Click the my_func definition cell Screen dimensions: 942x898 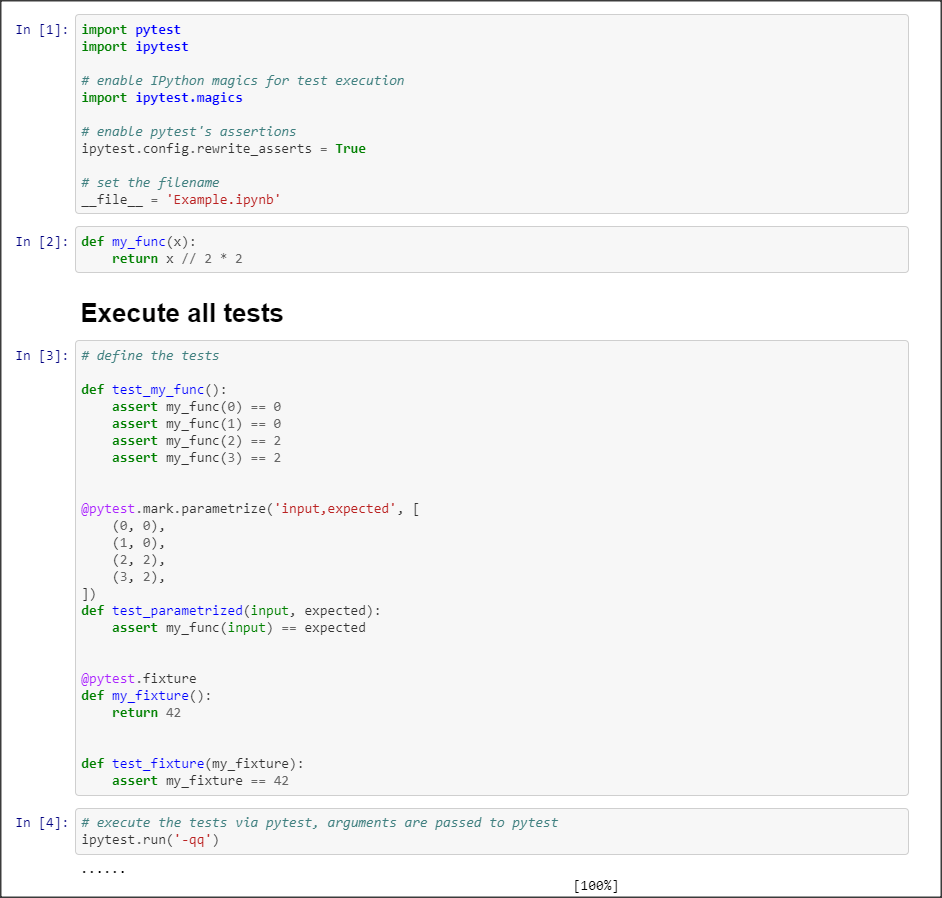point(160,249)
